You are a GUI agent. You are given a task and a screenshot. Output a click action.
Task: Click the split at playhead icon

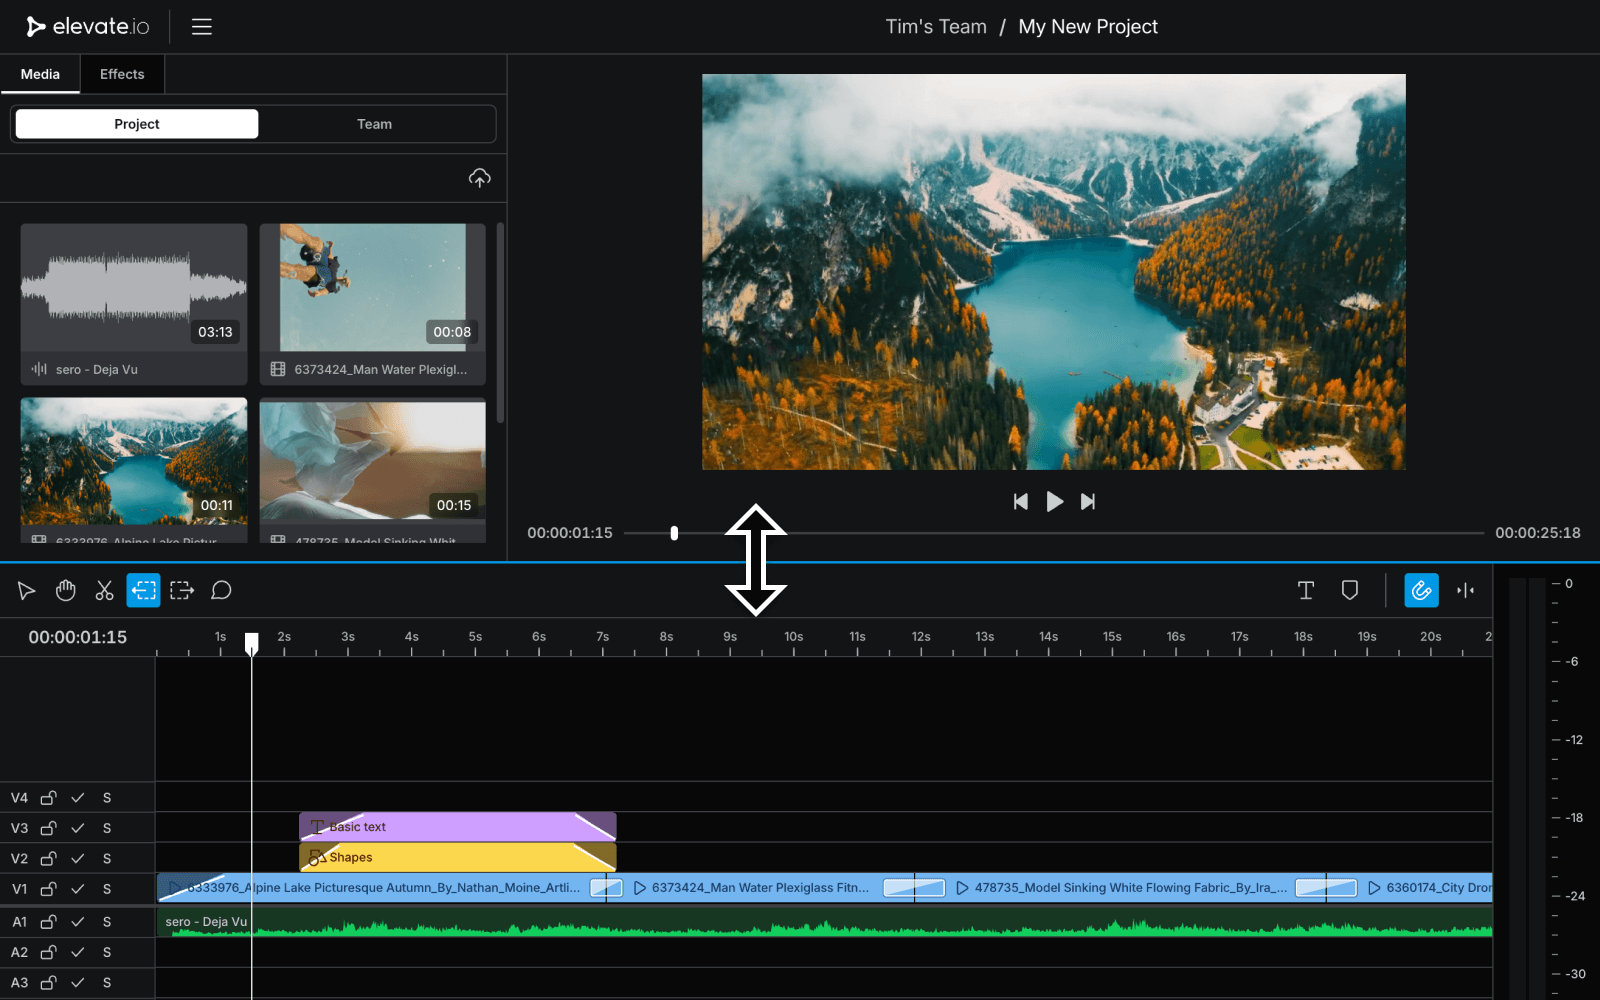click(1466, 591)
